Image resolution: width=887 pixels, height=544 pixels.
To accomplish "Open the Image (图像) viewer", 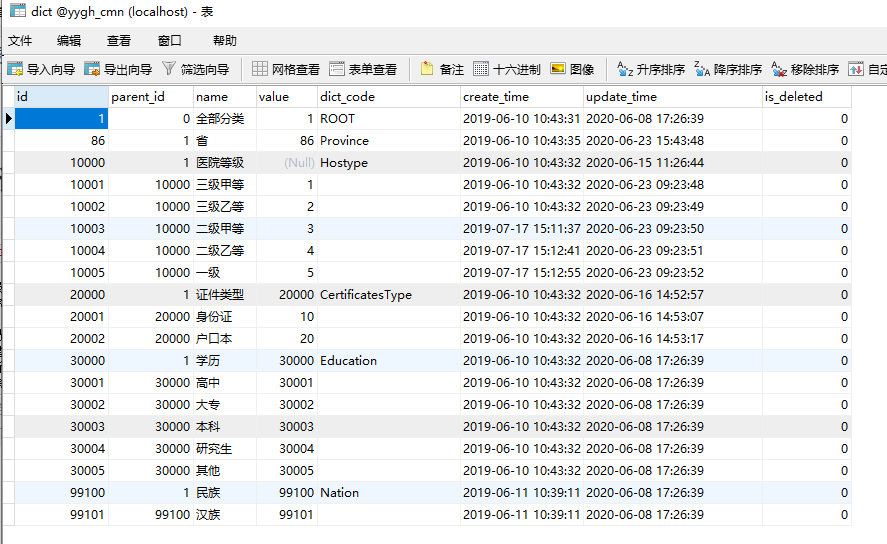I will coord(572,69).
